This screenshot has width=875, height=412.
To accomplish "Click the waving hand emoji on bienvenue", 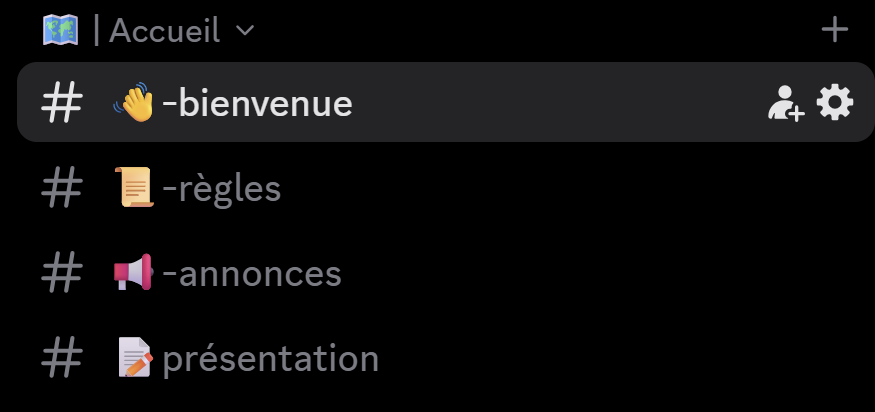I will pos(133,103).
